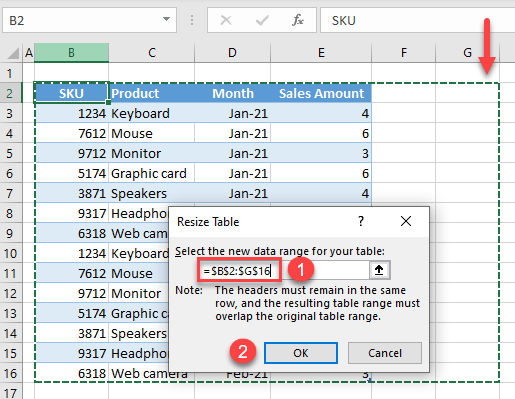Click the collapse dialog range selector icon

[x=379, y=270]
